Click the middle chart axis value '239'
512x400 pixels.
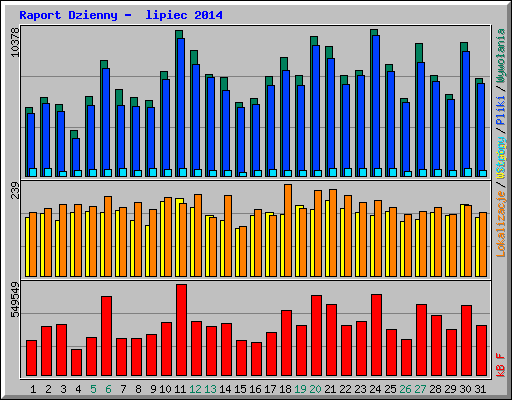pos(15,190)
